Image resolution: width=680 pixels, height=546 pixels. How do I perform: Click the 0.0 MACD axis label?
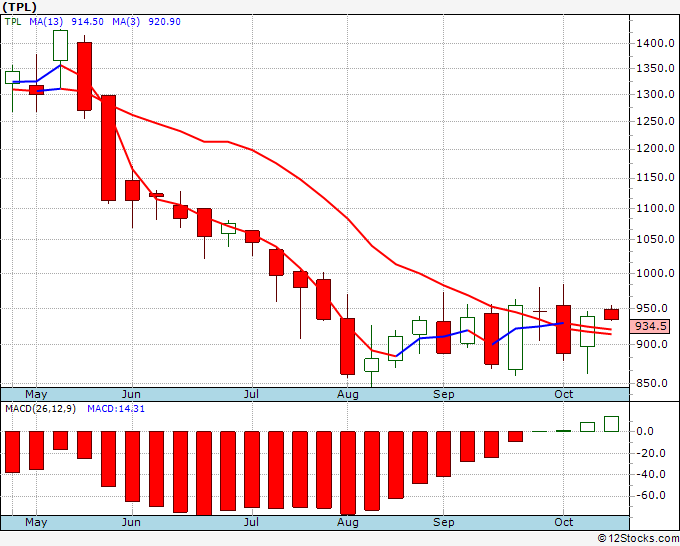point(645,431)
